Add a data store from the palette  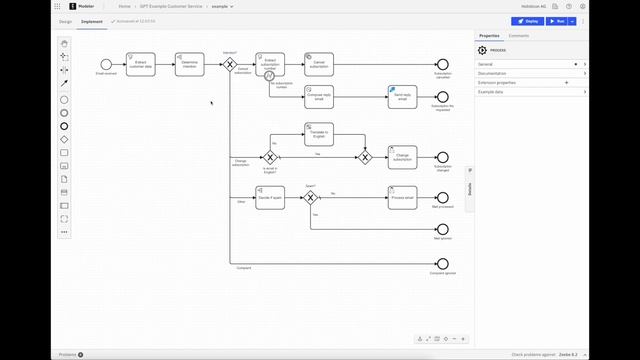click(64, 192)
